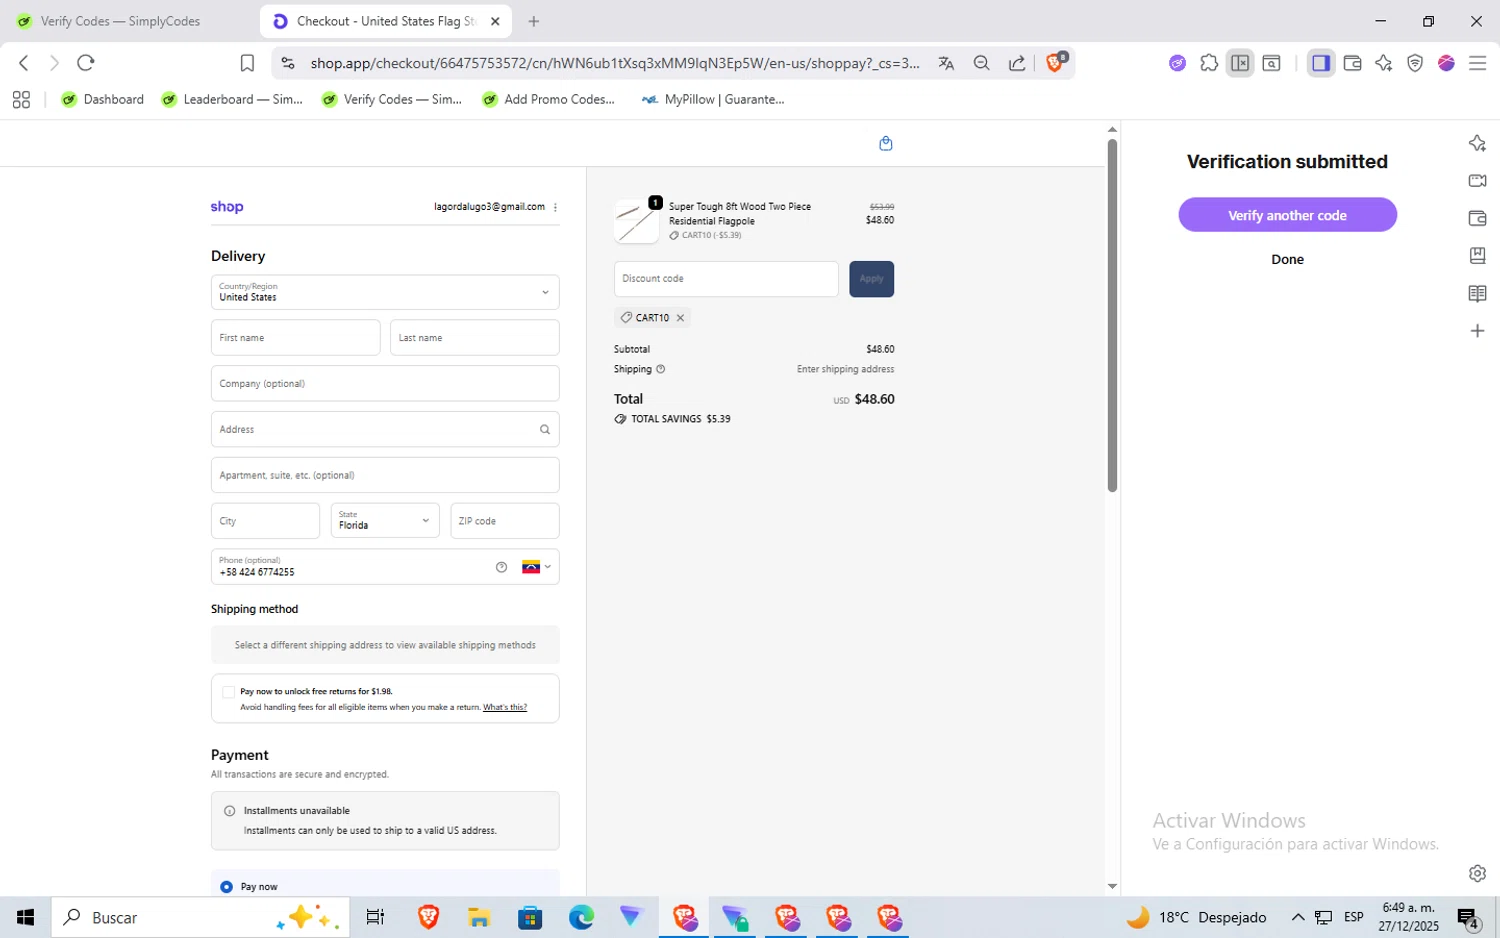Switch to the Verify Codes SimplyCodes tab

(120, 21)
